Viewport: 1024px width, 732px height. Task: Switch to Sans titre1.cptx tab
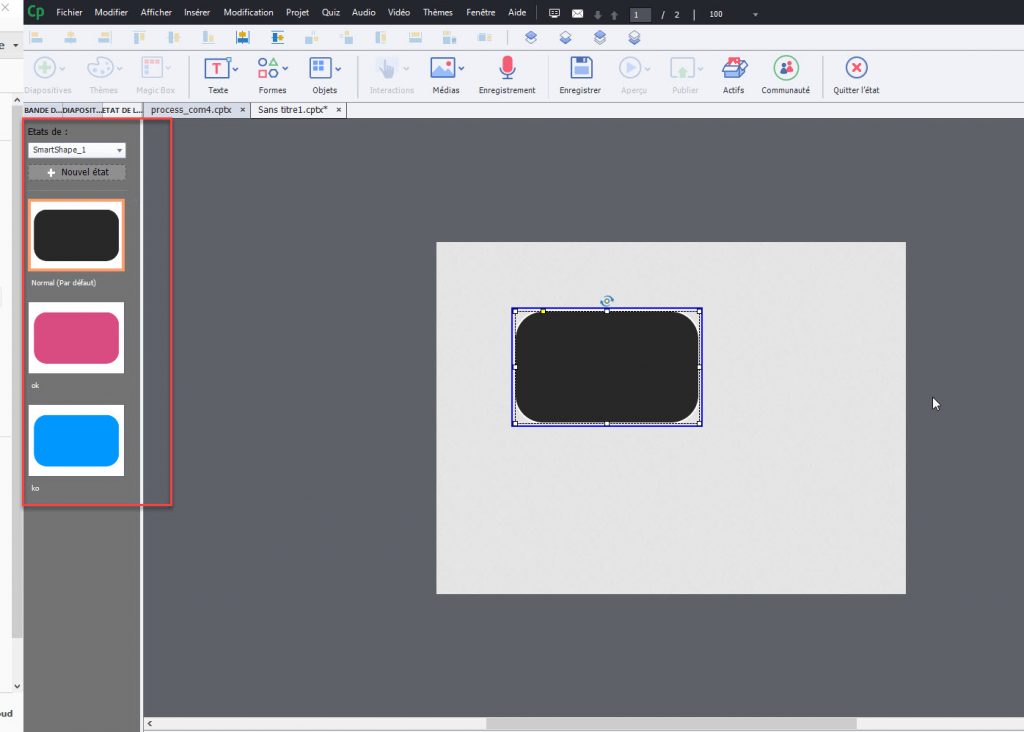pos(293,110)
